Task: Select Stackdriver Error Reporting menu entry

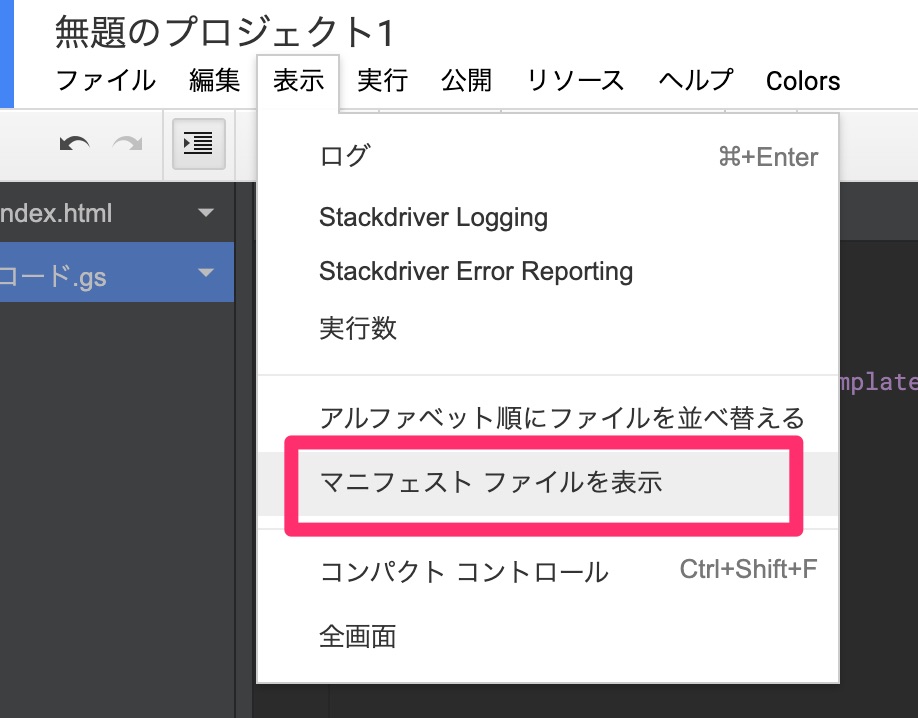Action: tap(476, 271)
